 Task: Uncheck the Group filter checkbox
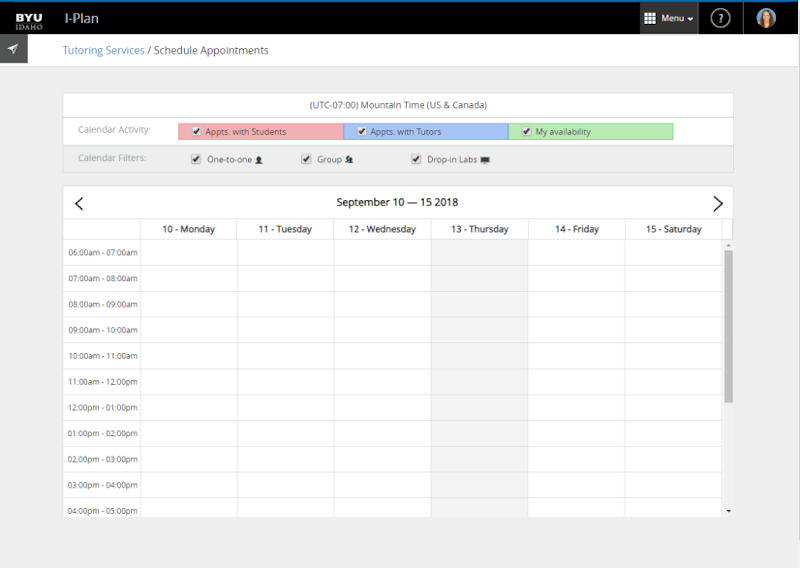pos(307,159)
